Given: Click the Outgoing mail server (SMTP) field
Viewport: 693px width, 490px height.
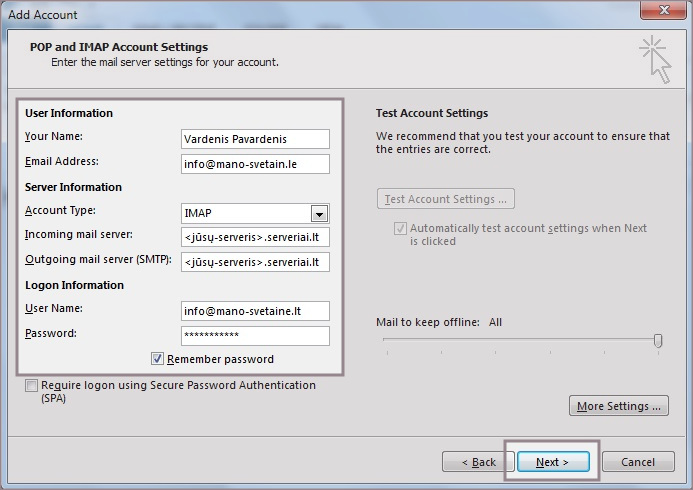Looking at the screenshot, I should tap(255, 262).
